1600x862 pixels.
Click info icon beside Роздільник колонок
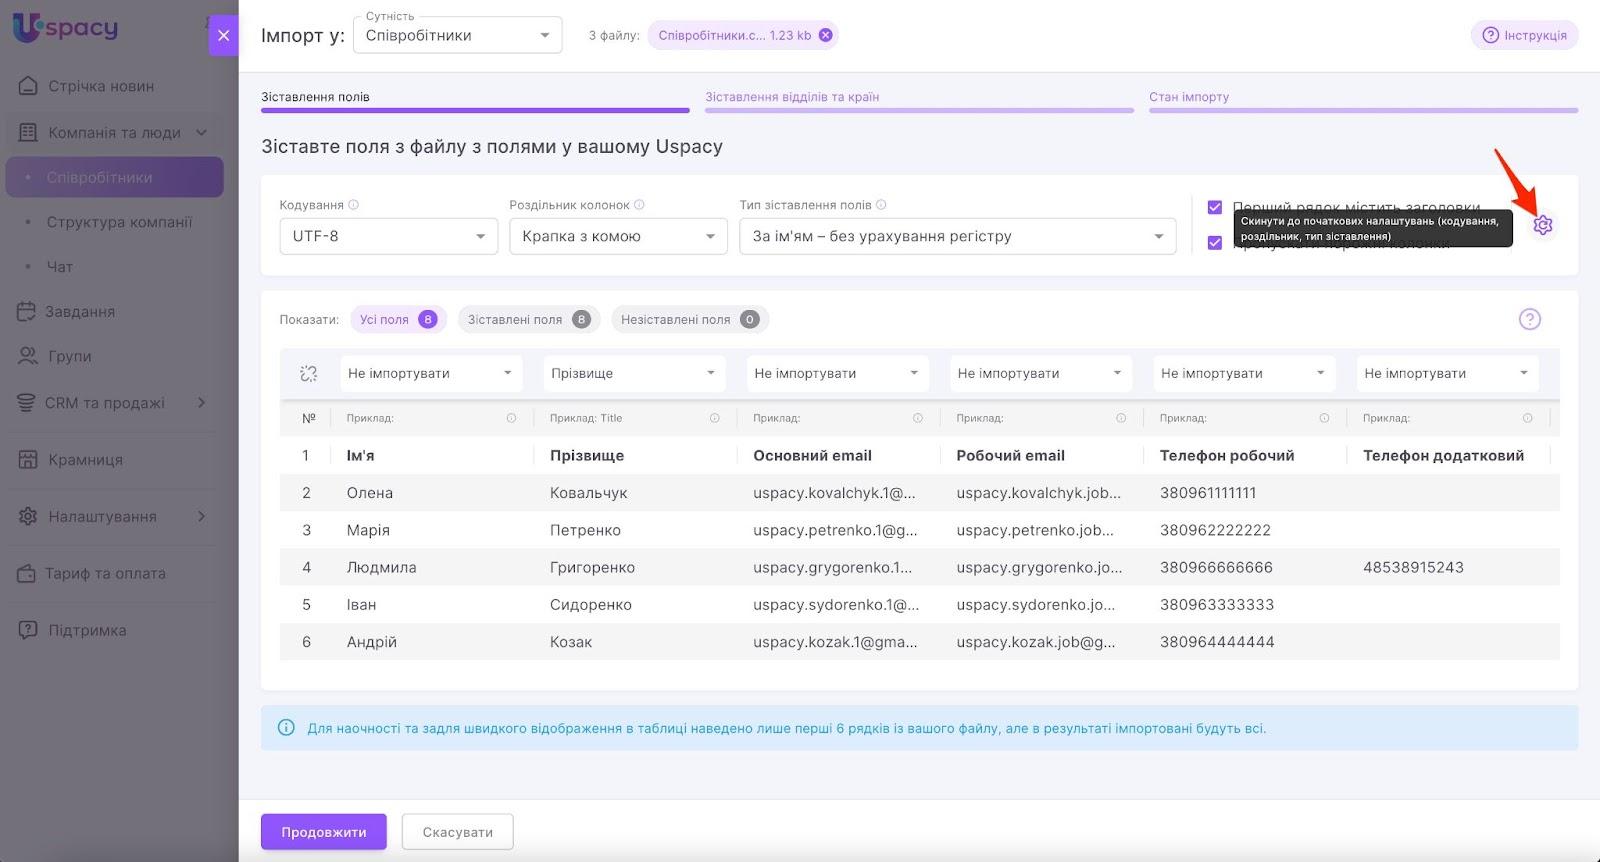click(x=639, y=205)
